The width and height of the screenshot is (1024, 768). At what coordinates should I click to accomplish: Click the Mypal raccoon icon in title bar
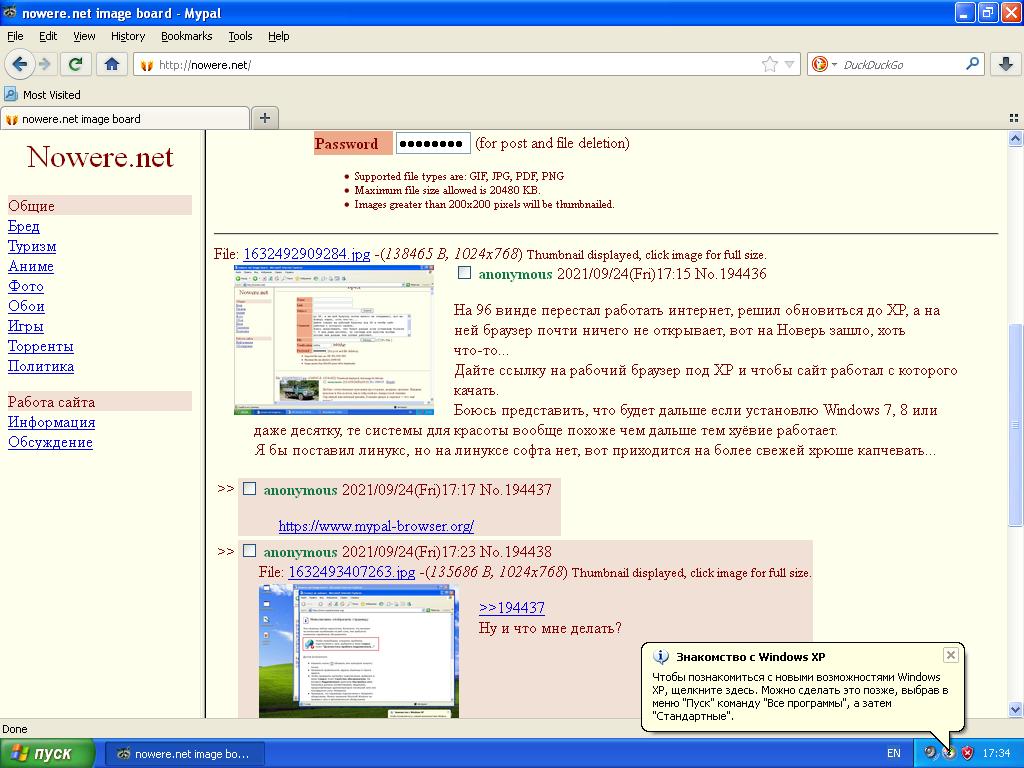click(9, 12)
